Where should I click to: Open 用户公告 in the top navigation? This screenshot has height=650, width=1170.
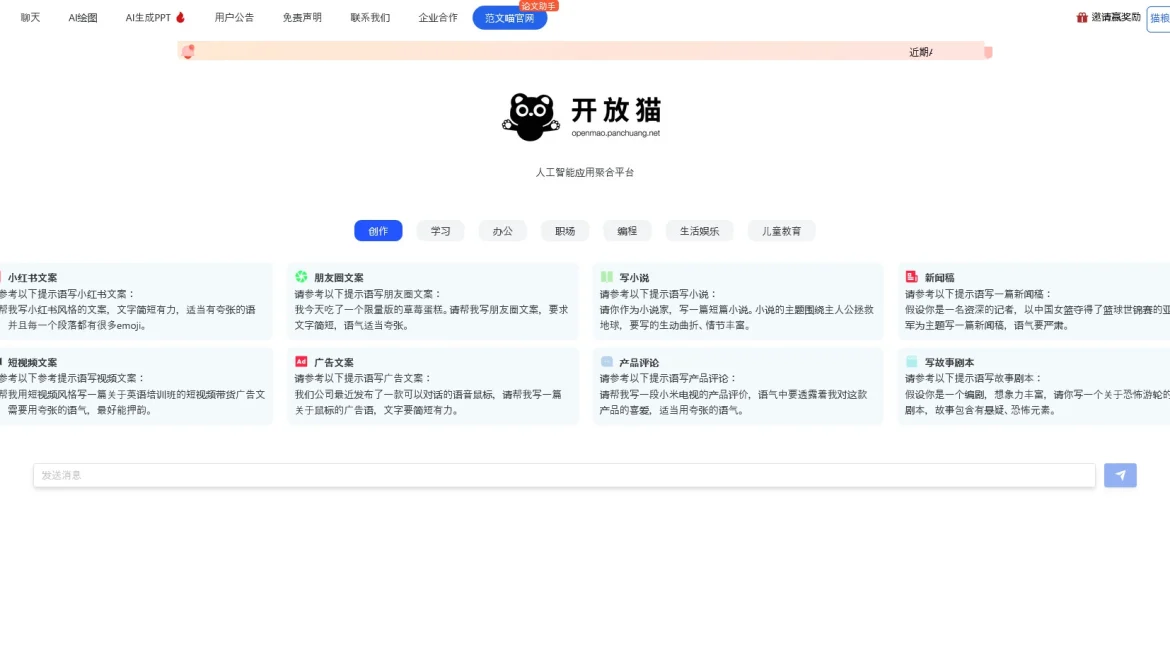[234, 17]
